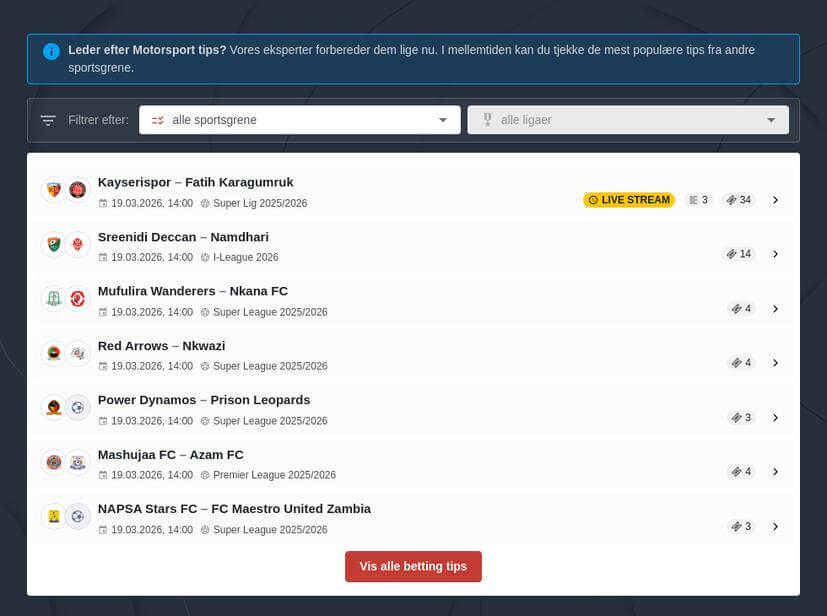This screenshot has height=616, width=827.
Task: Click the Fatih Karagumruk team logo
Action: point(78,189)
